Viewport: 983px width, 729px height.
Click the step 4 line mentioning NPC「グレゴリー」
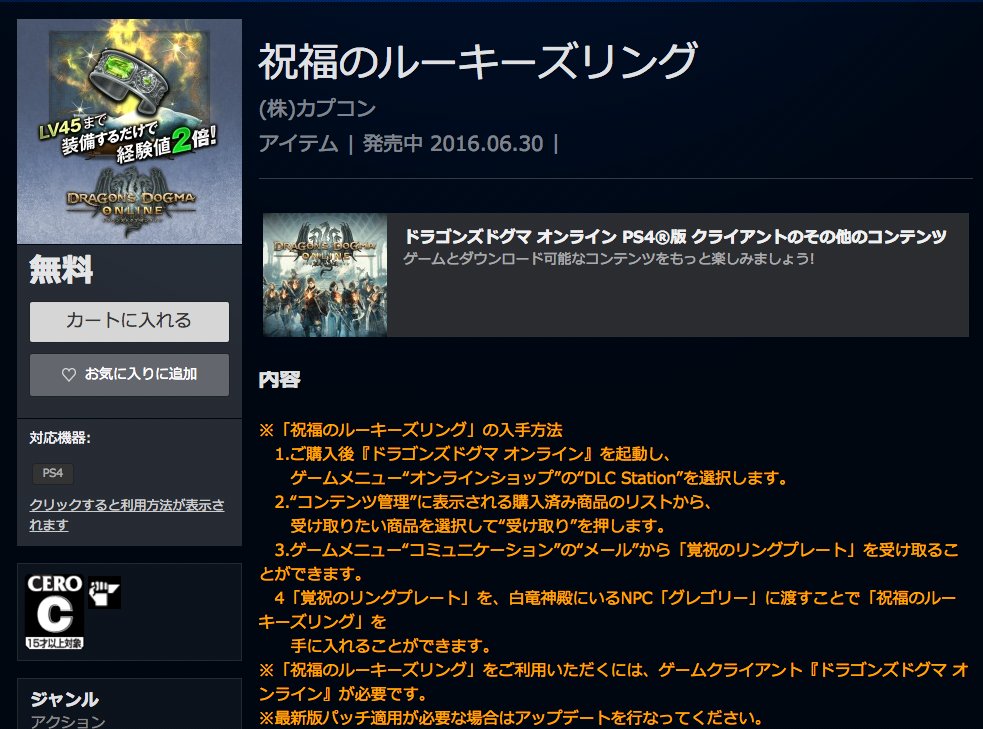click(x=607, y=609)
